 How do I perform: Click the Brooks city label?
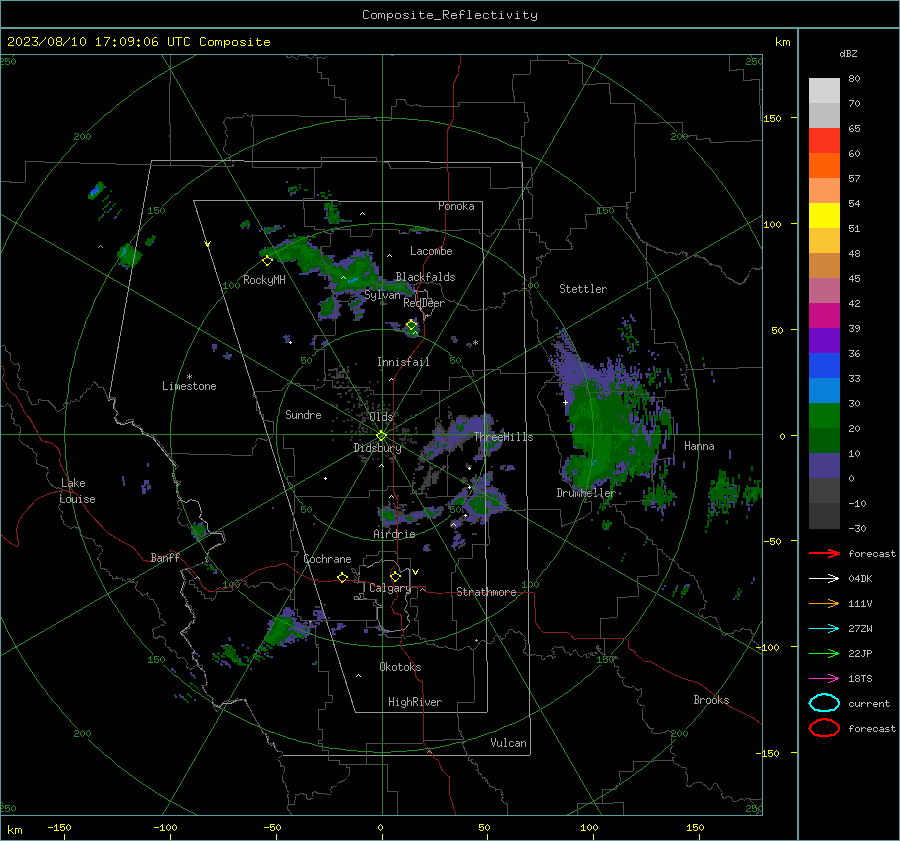click(711, 700)
